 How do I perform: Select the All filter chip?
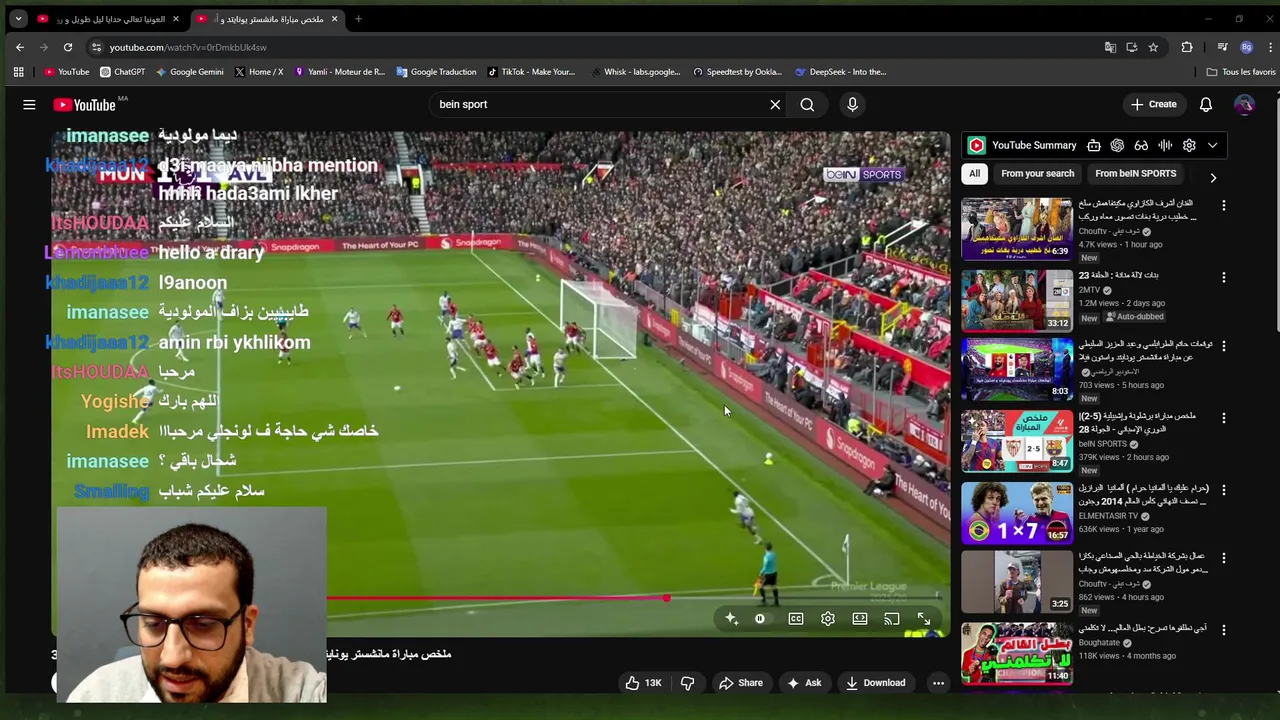point(974,173)
